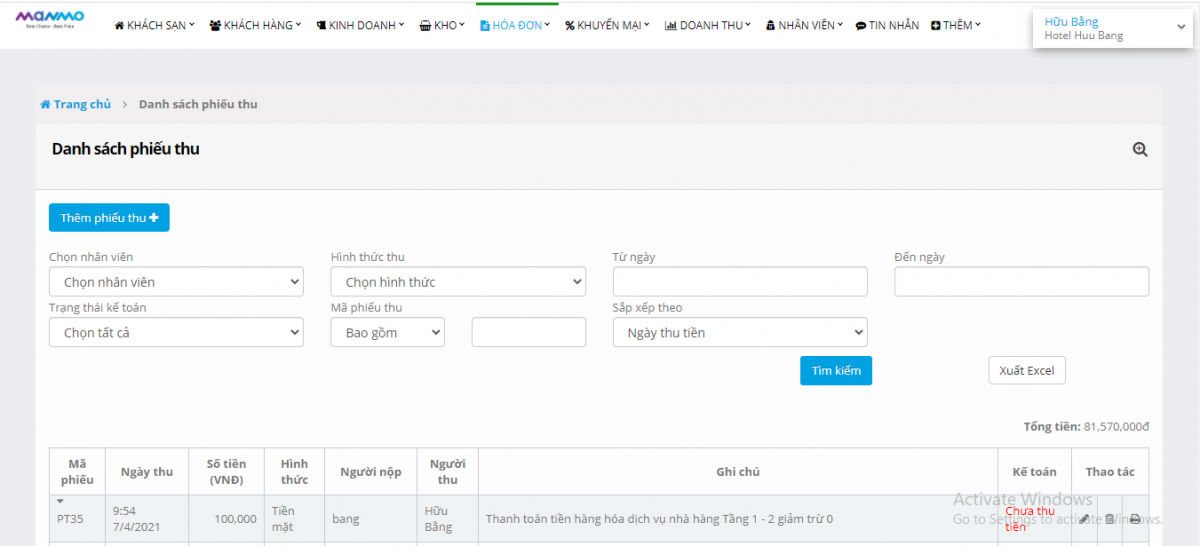Open the TIN NHẮN menu item
This screenshot has height=546, width=1200.
coord(887,25)
